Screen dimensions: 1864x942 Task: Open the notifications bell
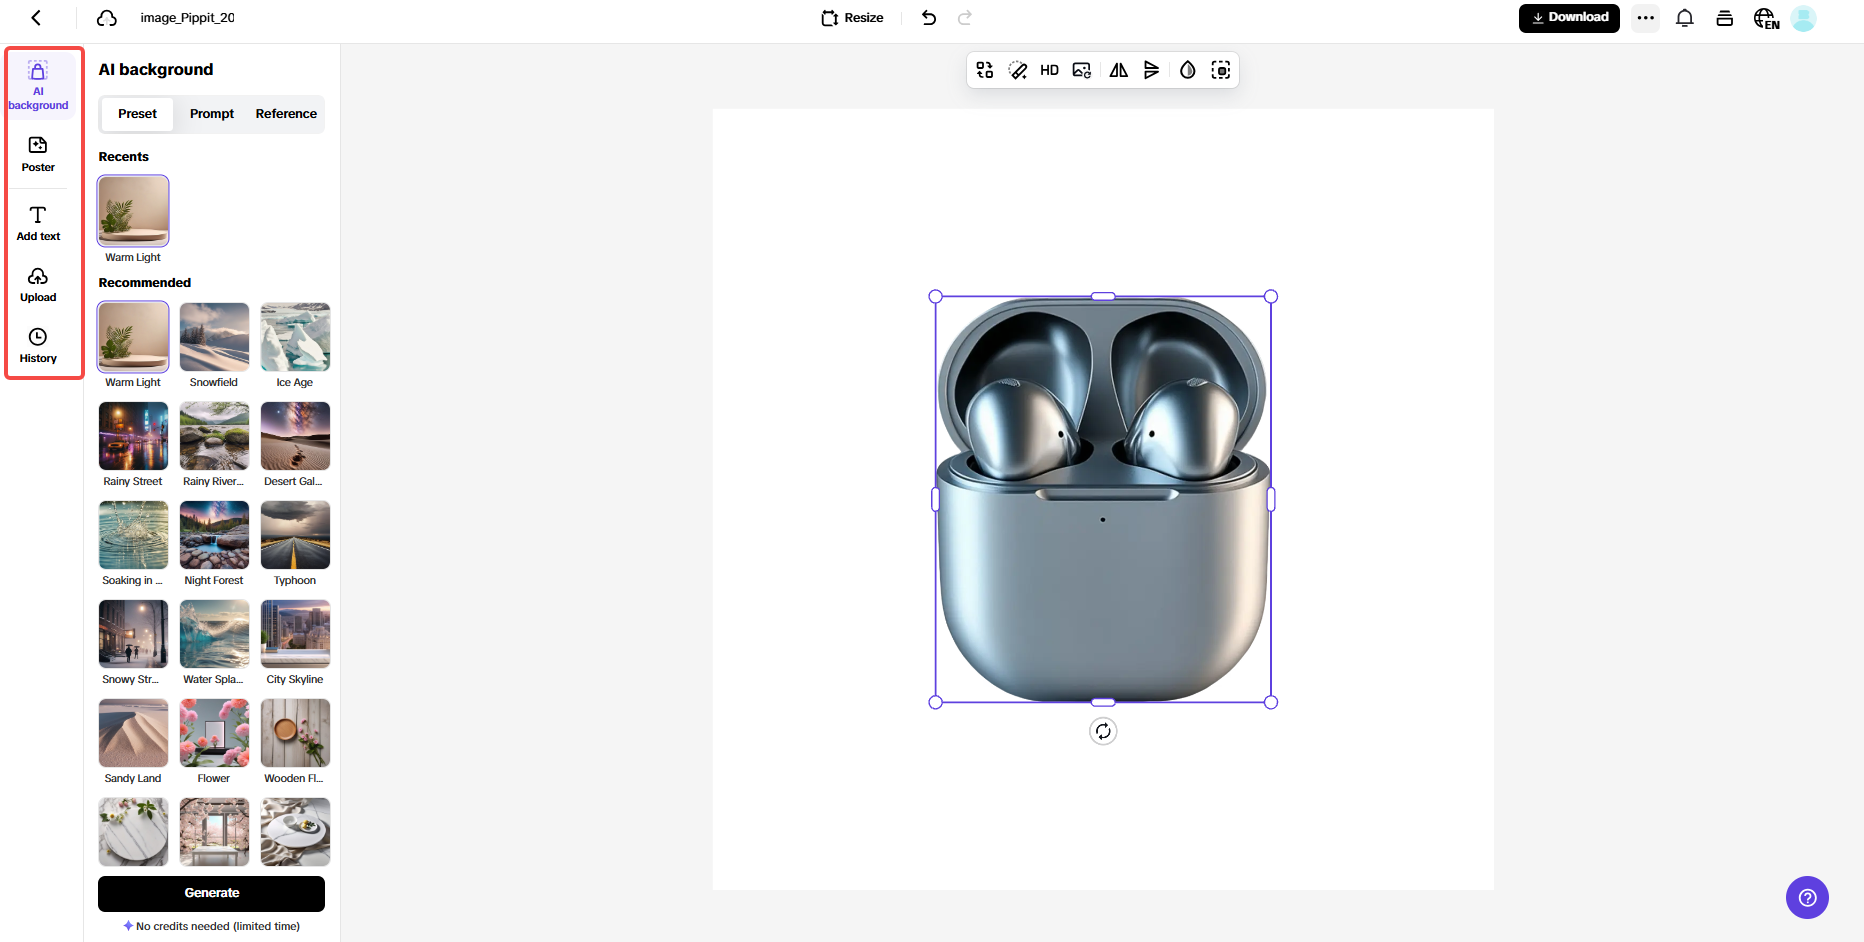(x=1685, y=18)
